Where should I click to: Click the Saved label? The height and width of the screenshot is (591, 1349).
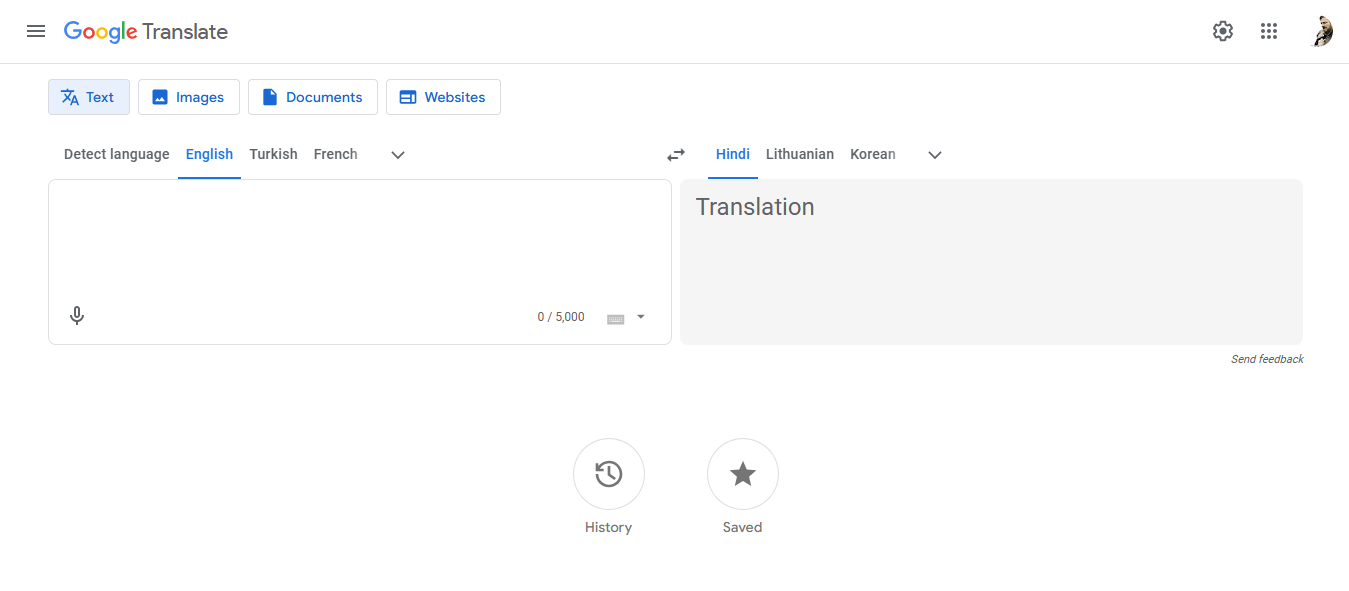pos(743,527)
